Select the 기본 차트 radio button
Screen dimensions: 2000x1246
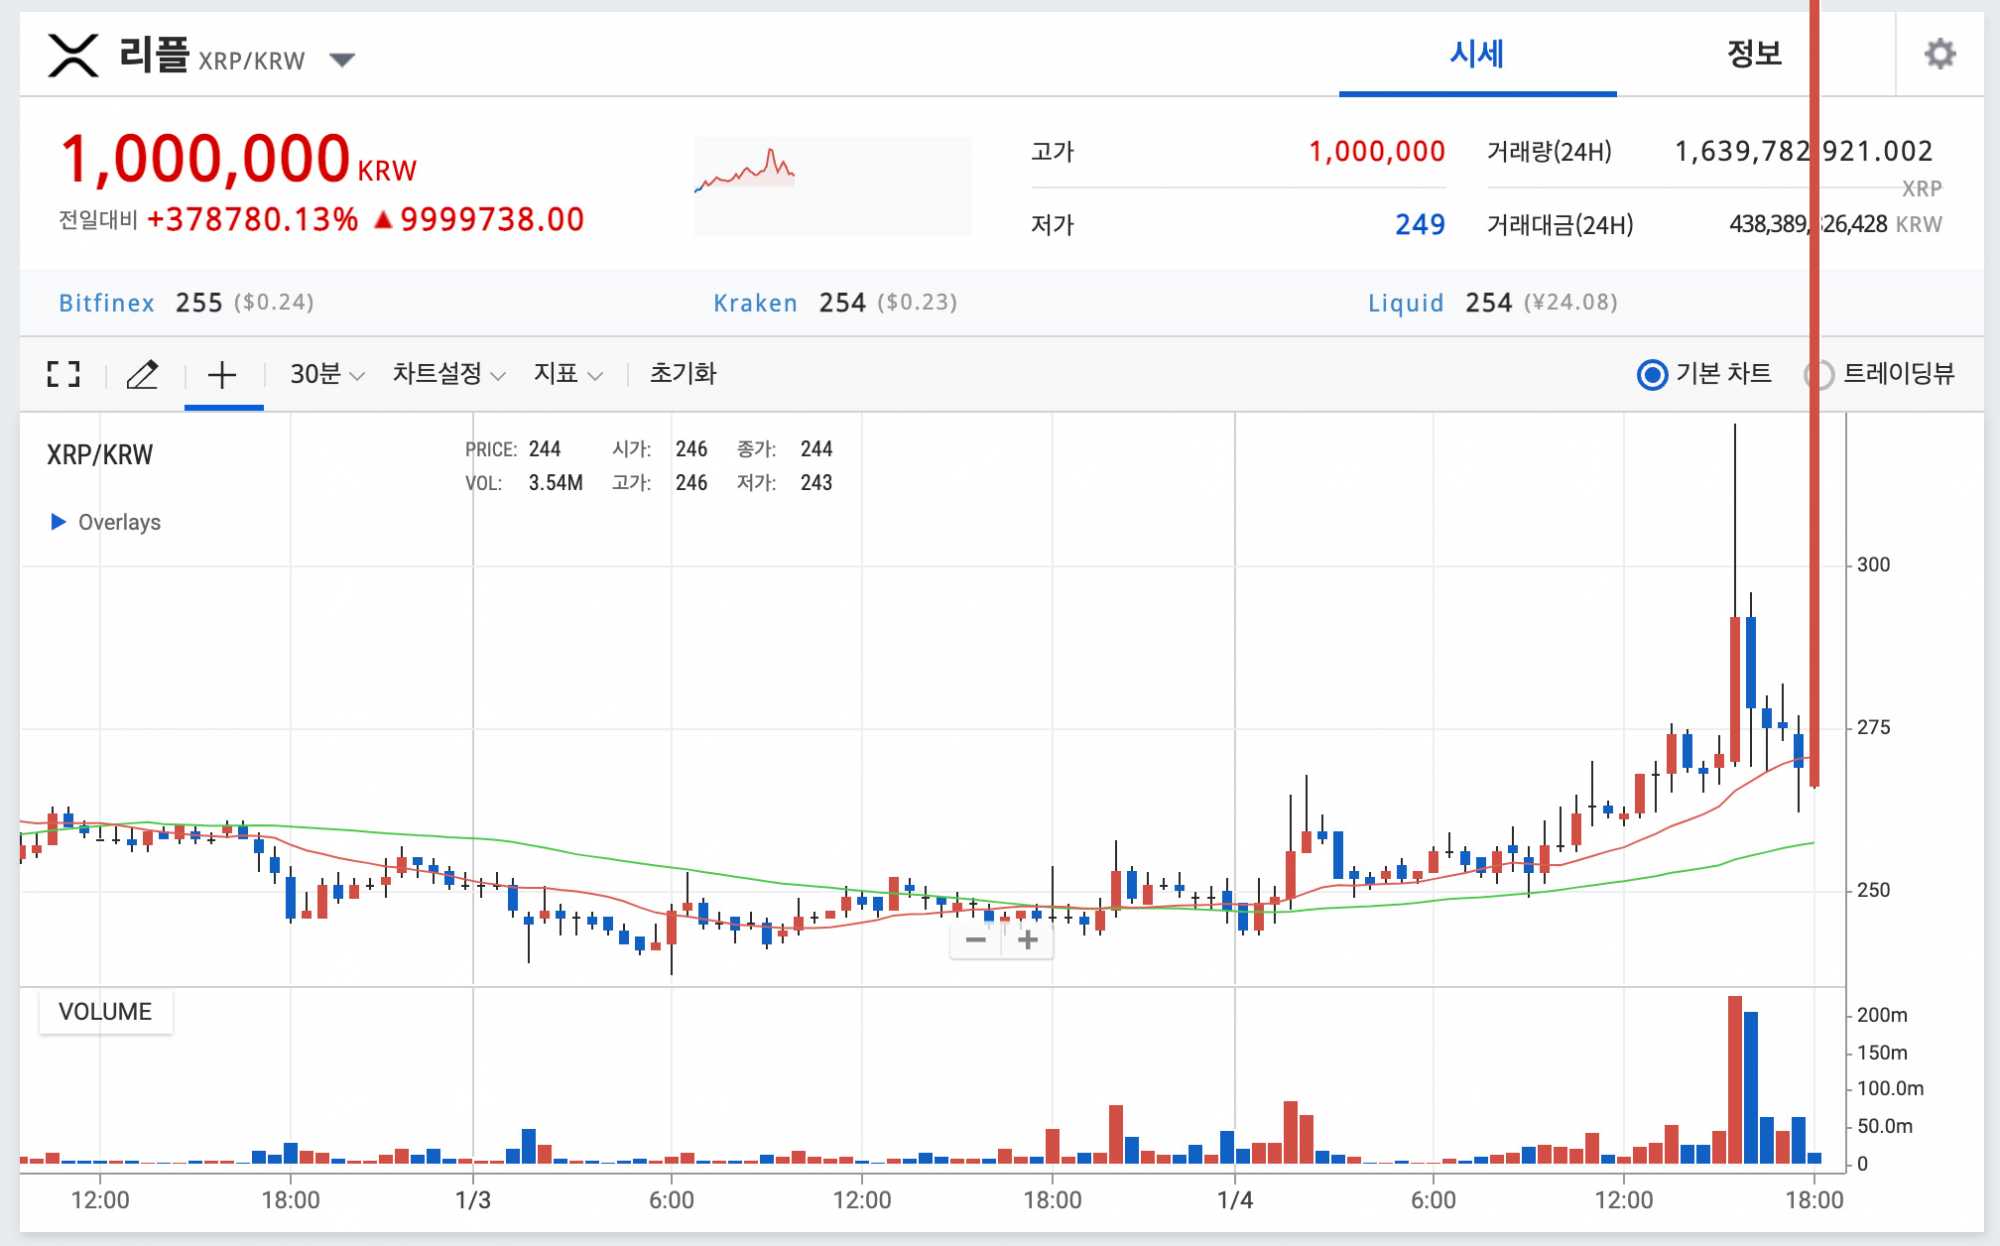[x=1652, y=375]
